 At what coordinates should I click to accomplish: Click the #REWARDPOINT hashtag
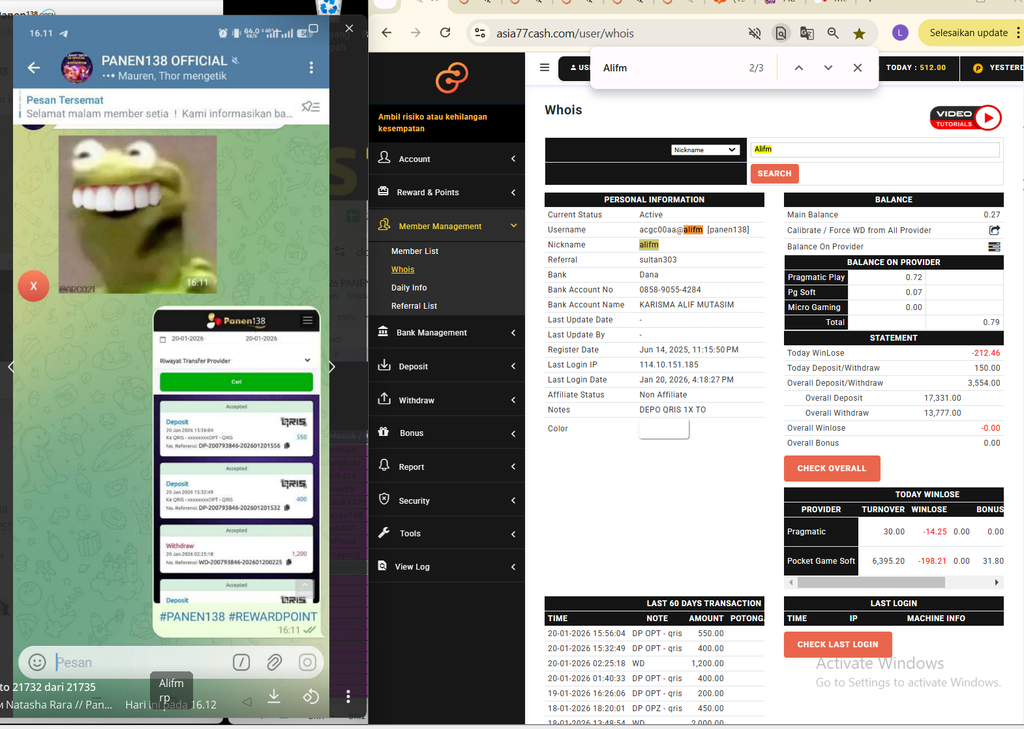273,617
